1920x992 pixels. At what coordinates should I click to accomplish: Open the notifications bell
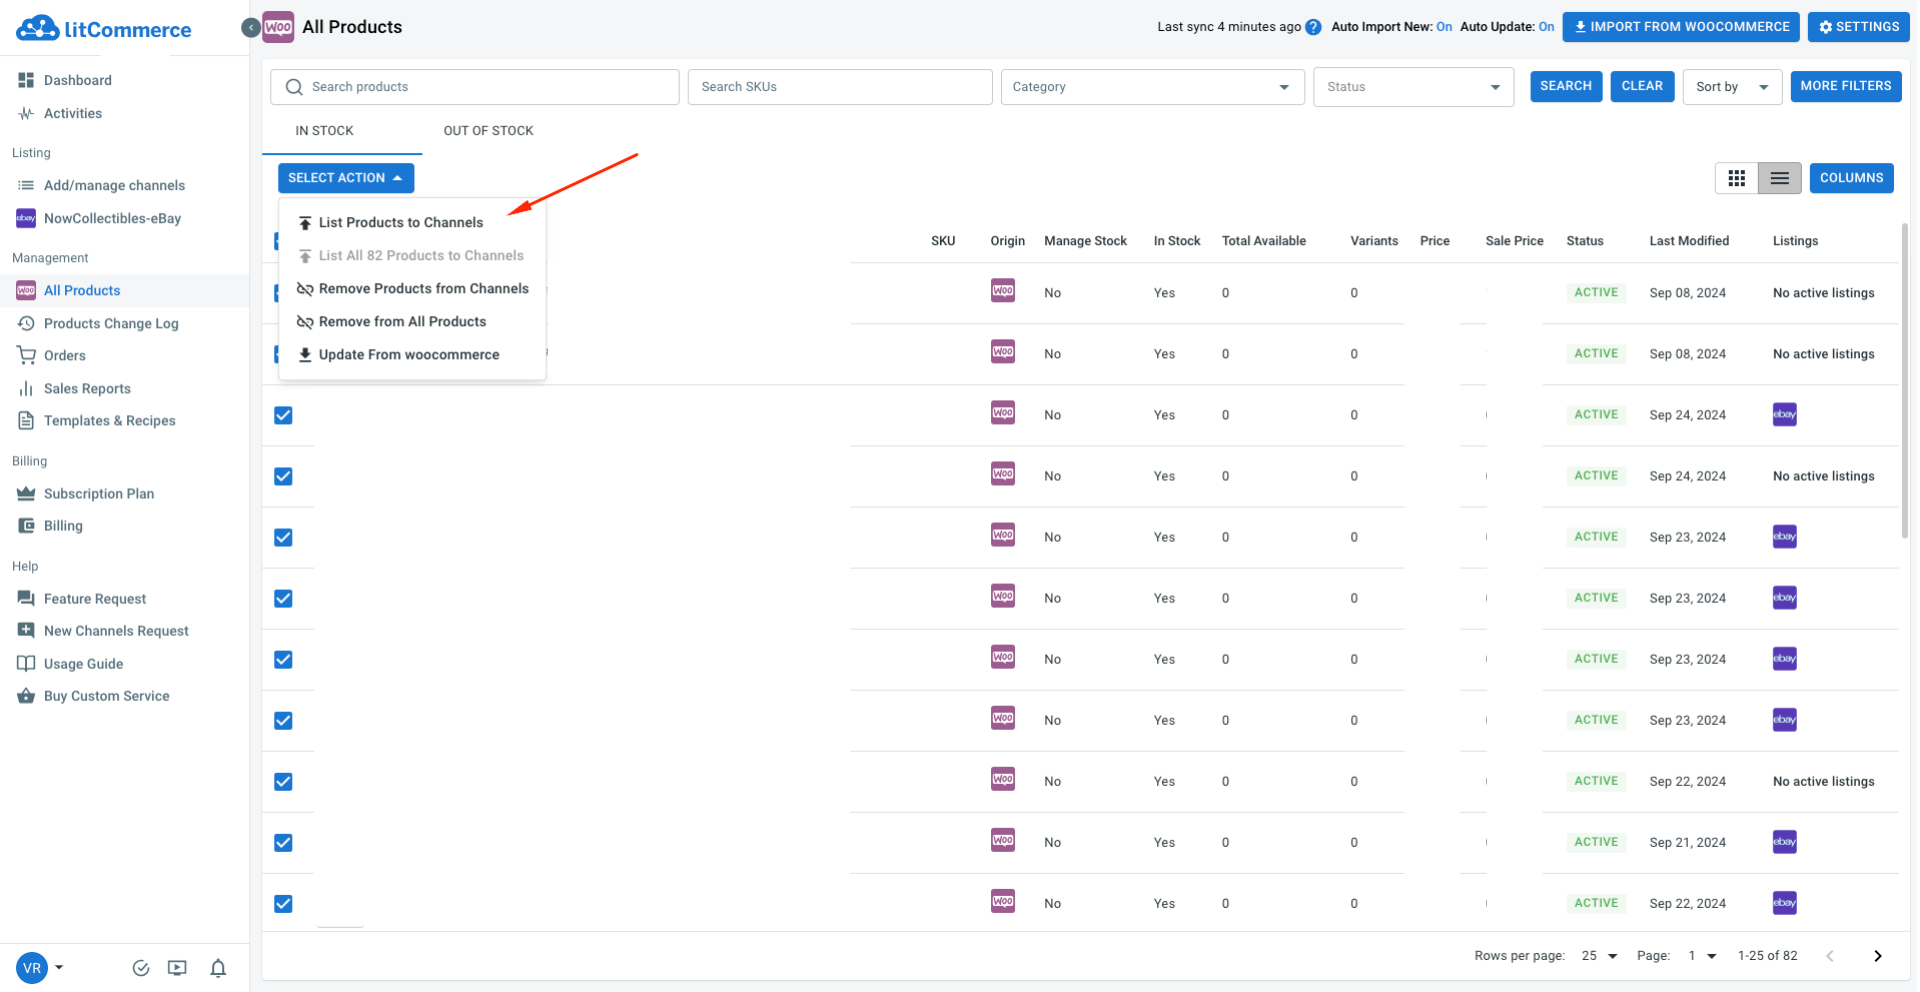point(218,967)
